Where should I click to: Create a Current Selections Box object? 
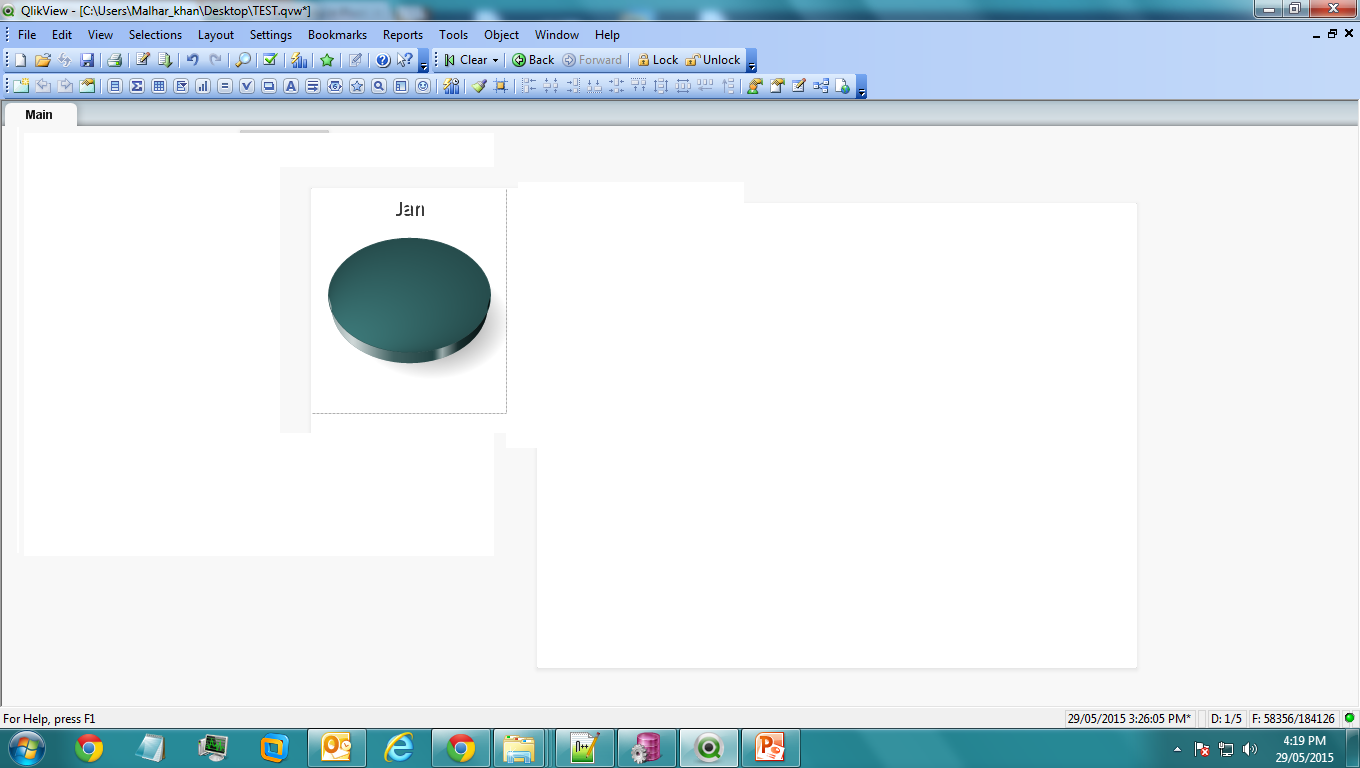[247, 86]
